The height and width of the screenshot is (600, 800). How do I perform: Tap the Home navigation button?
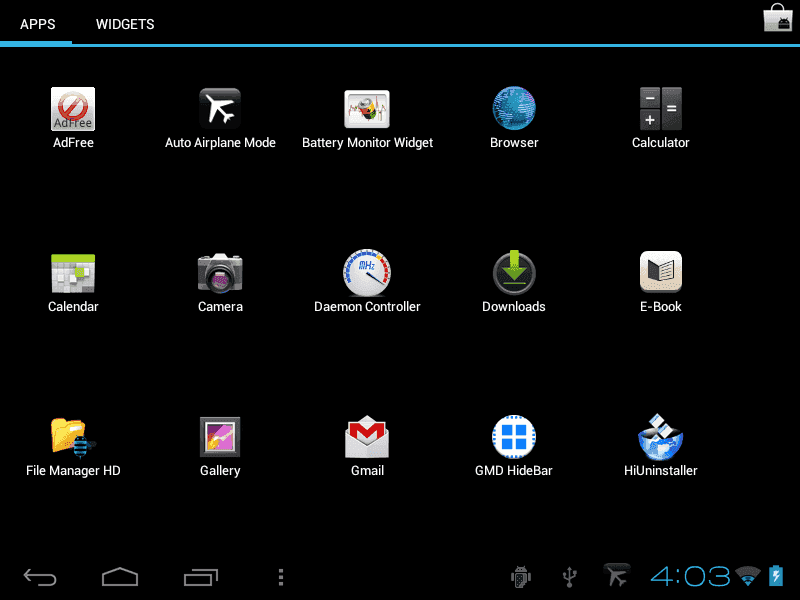[x=120, y=577]
